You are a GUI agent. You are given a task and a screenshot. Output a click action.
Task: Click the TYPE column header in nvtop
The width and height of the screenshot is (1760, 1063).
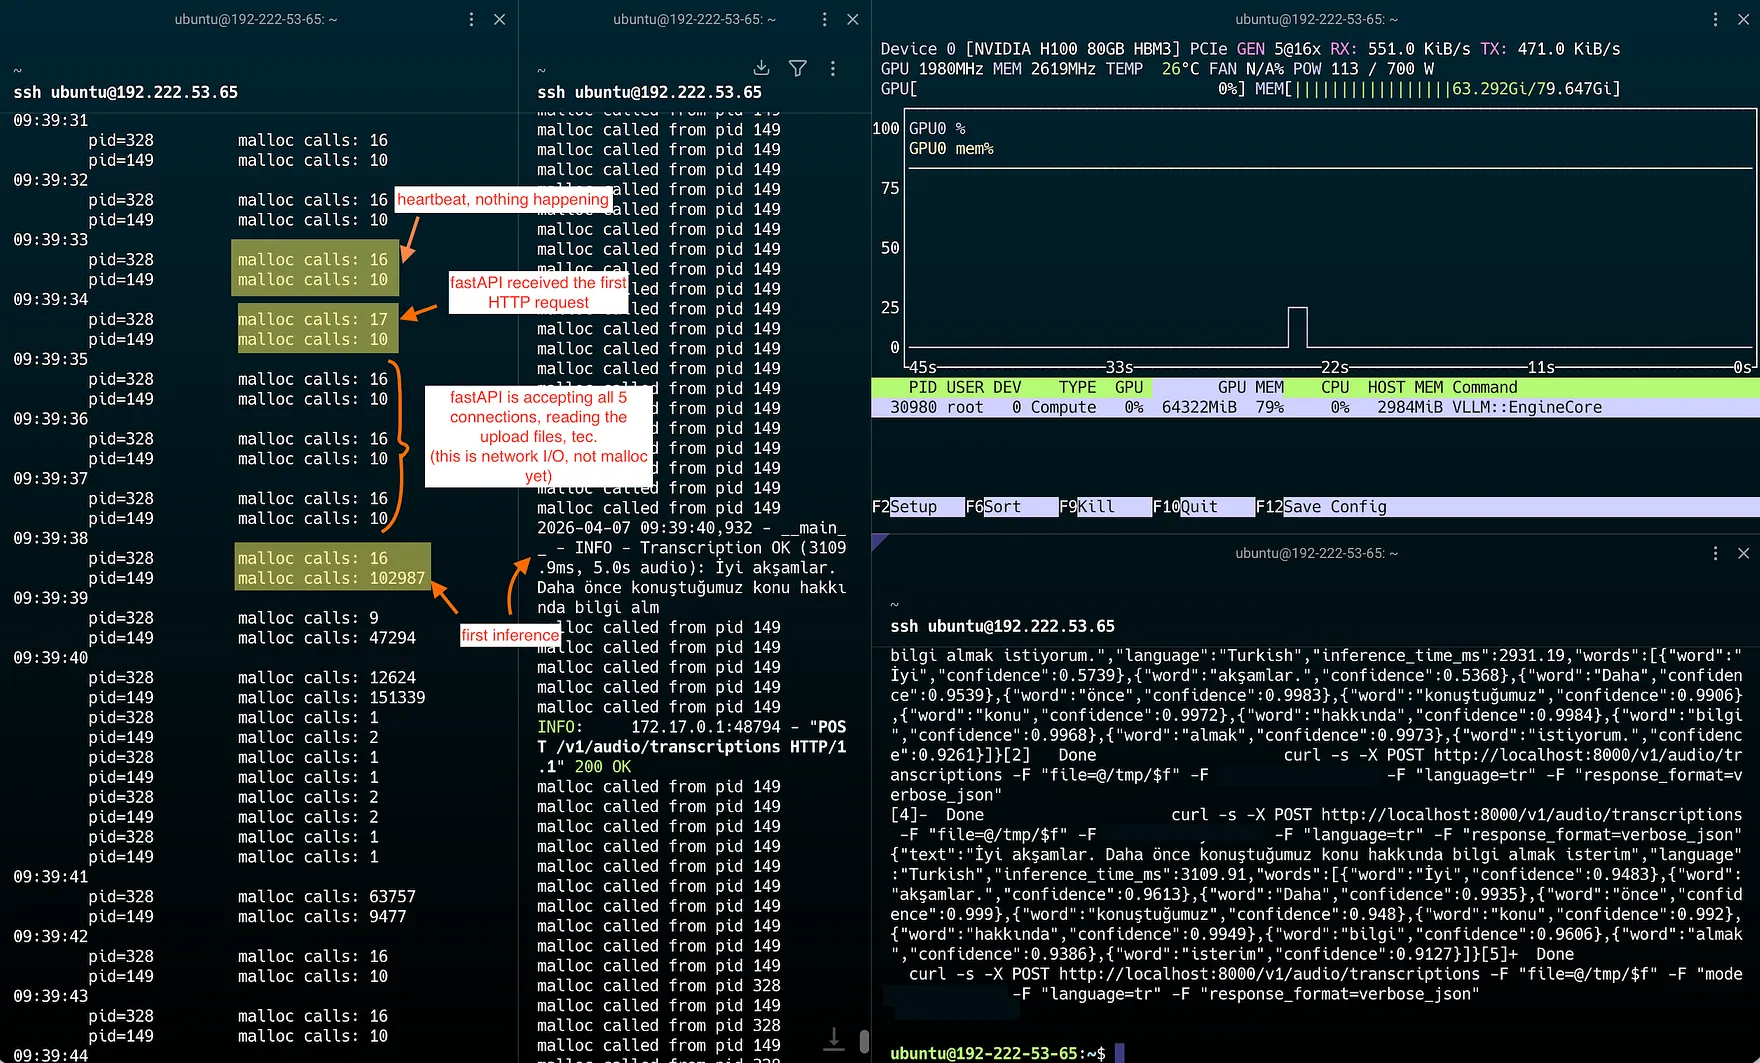pyautogui.click(x=1077, y=388)
